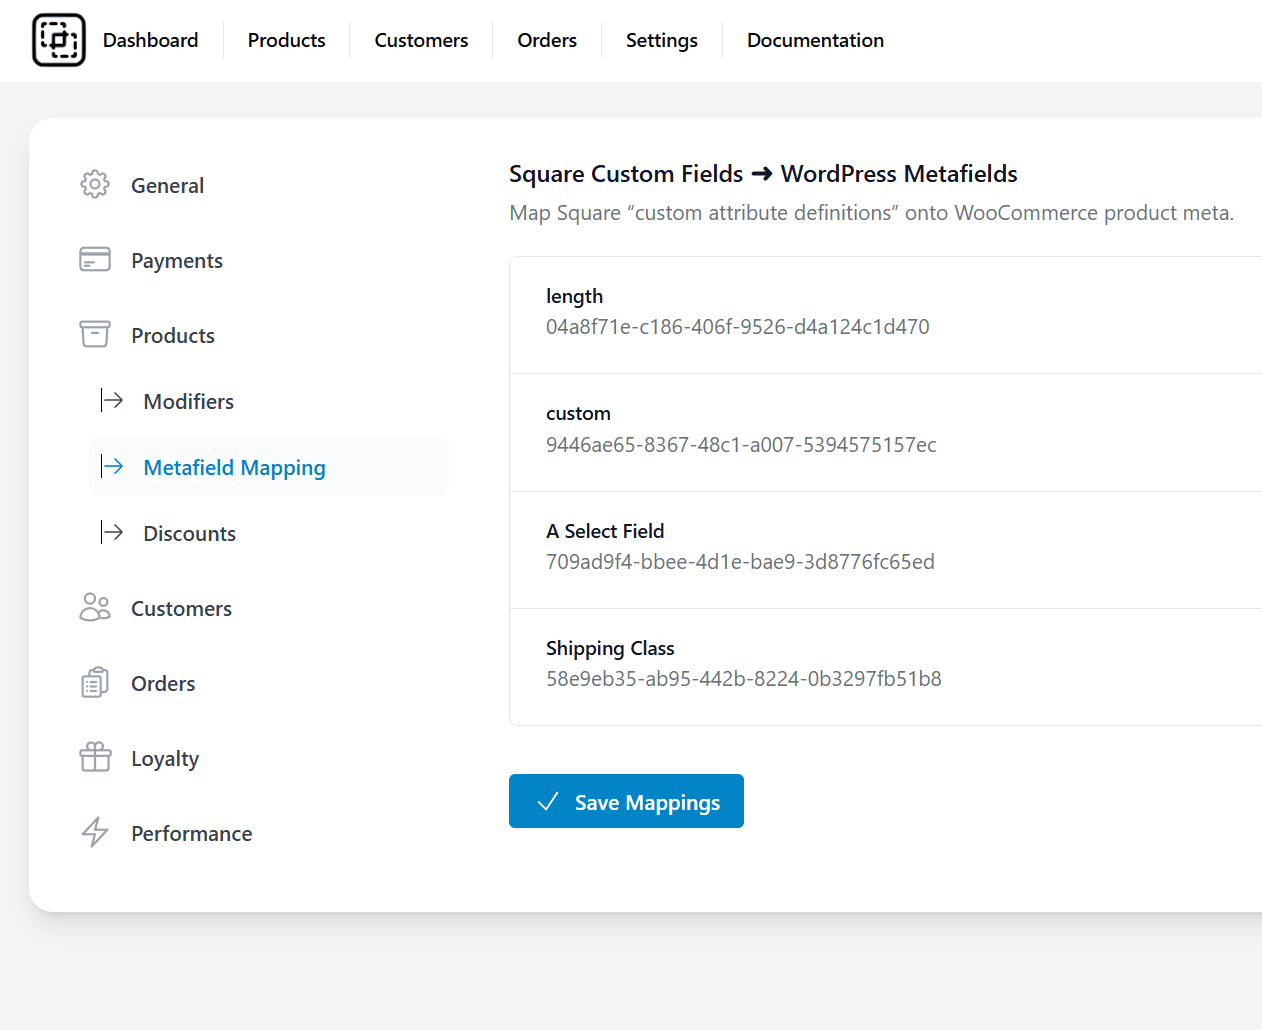Click the Modifiers arrow icon
Viewport: 1262px width, 1030px height.
click(x=112, y=400)
